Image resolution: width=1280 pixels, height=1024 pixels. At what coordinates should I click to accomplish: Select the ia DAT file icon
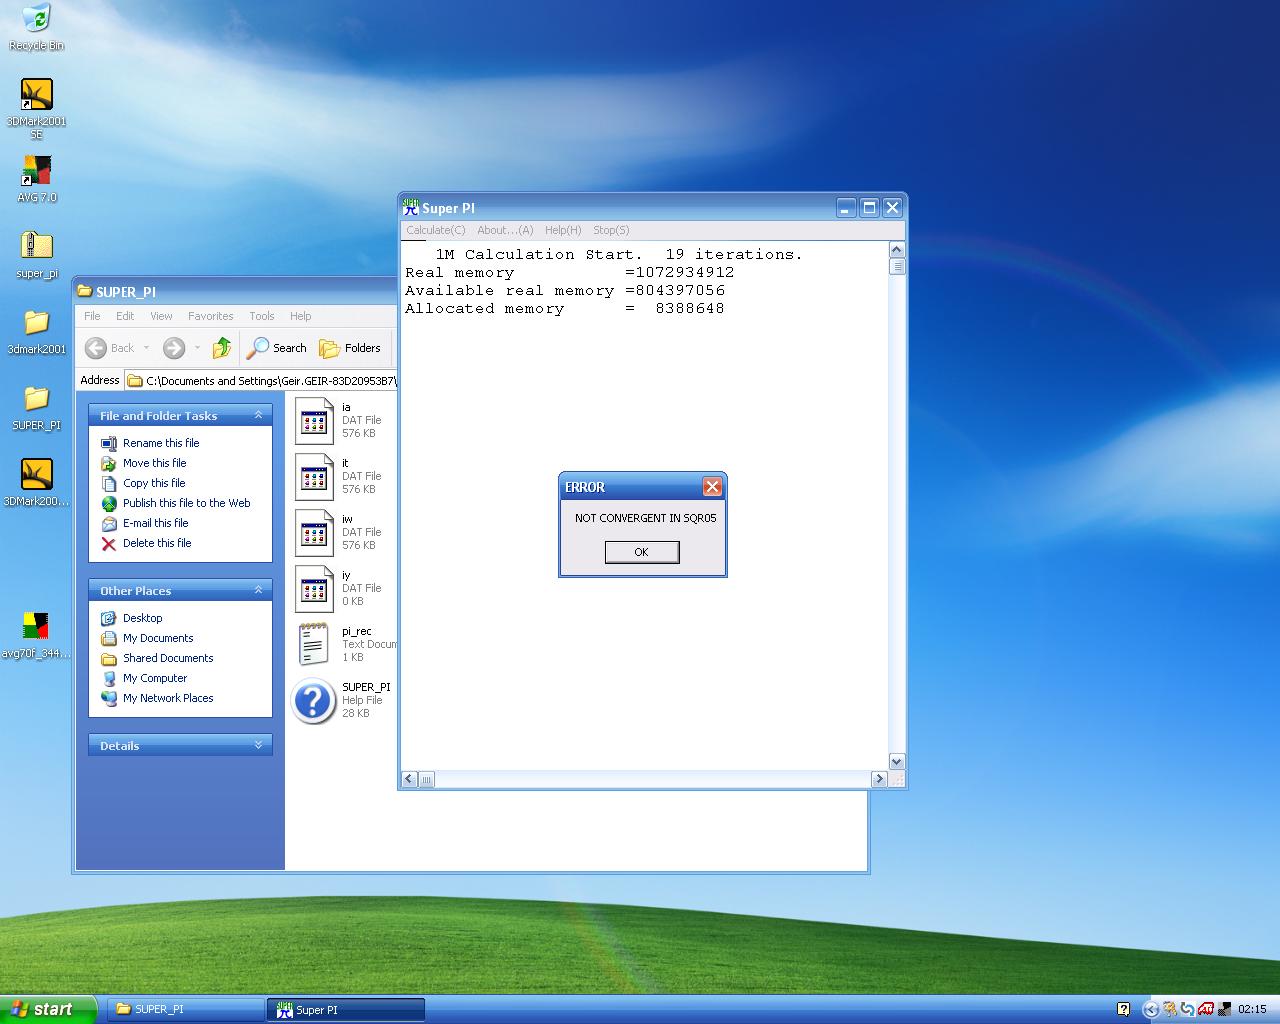pos(314,421)
